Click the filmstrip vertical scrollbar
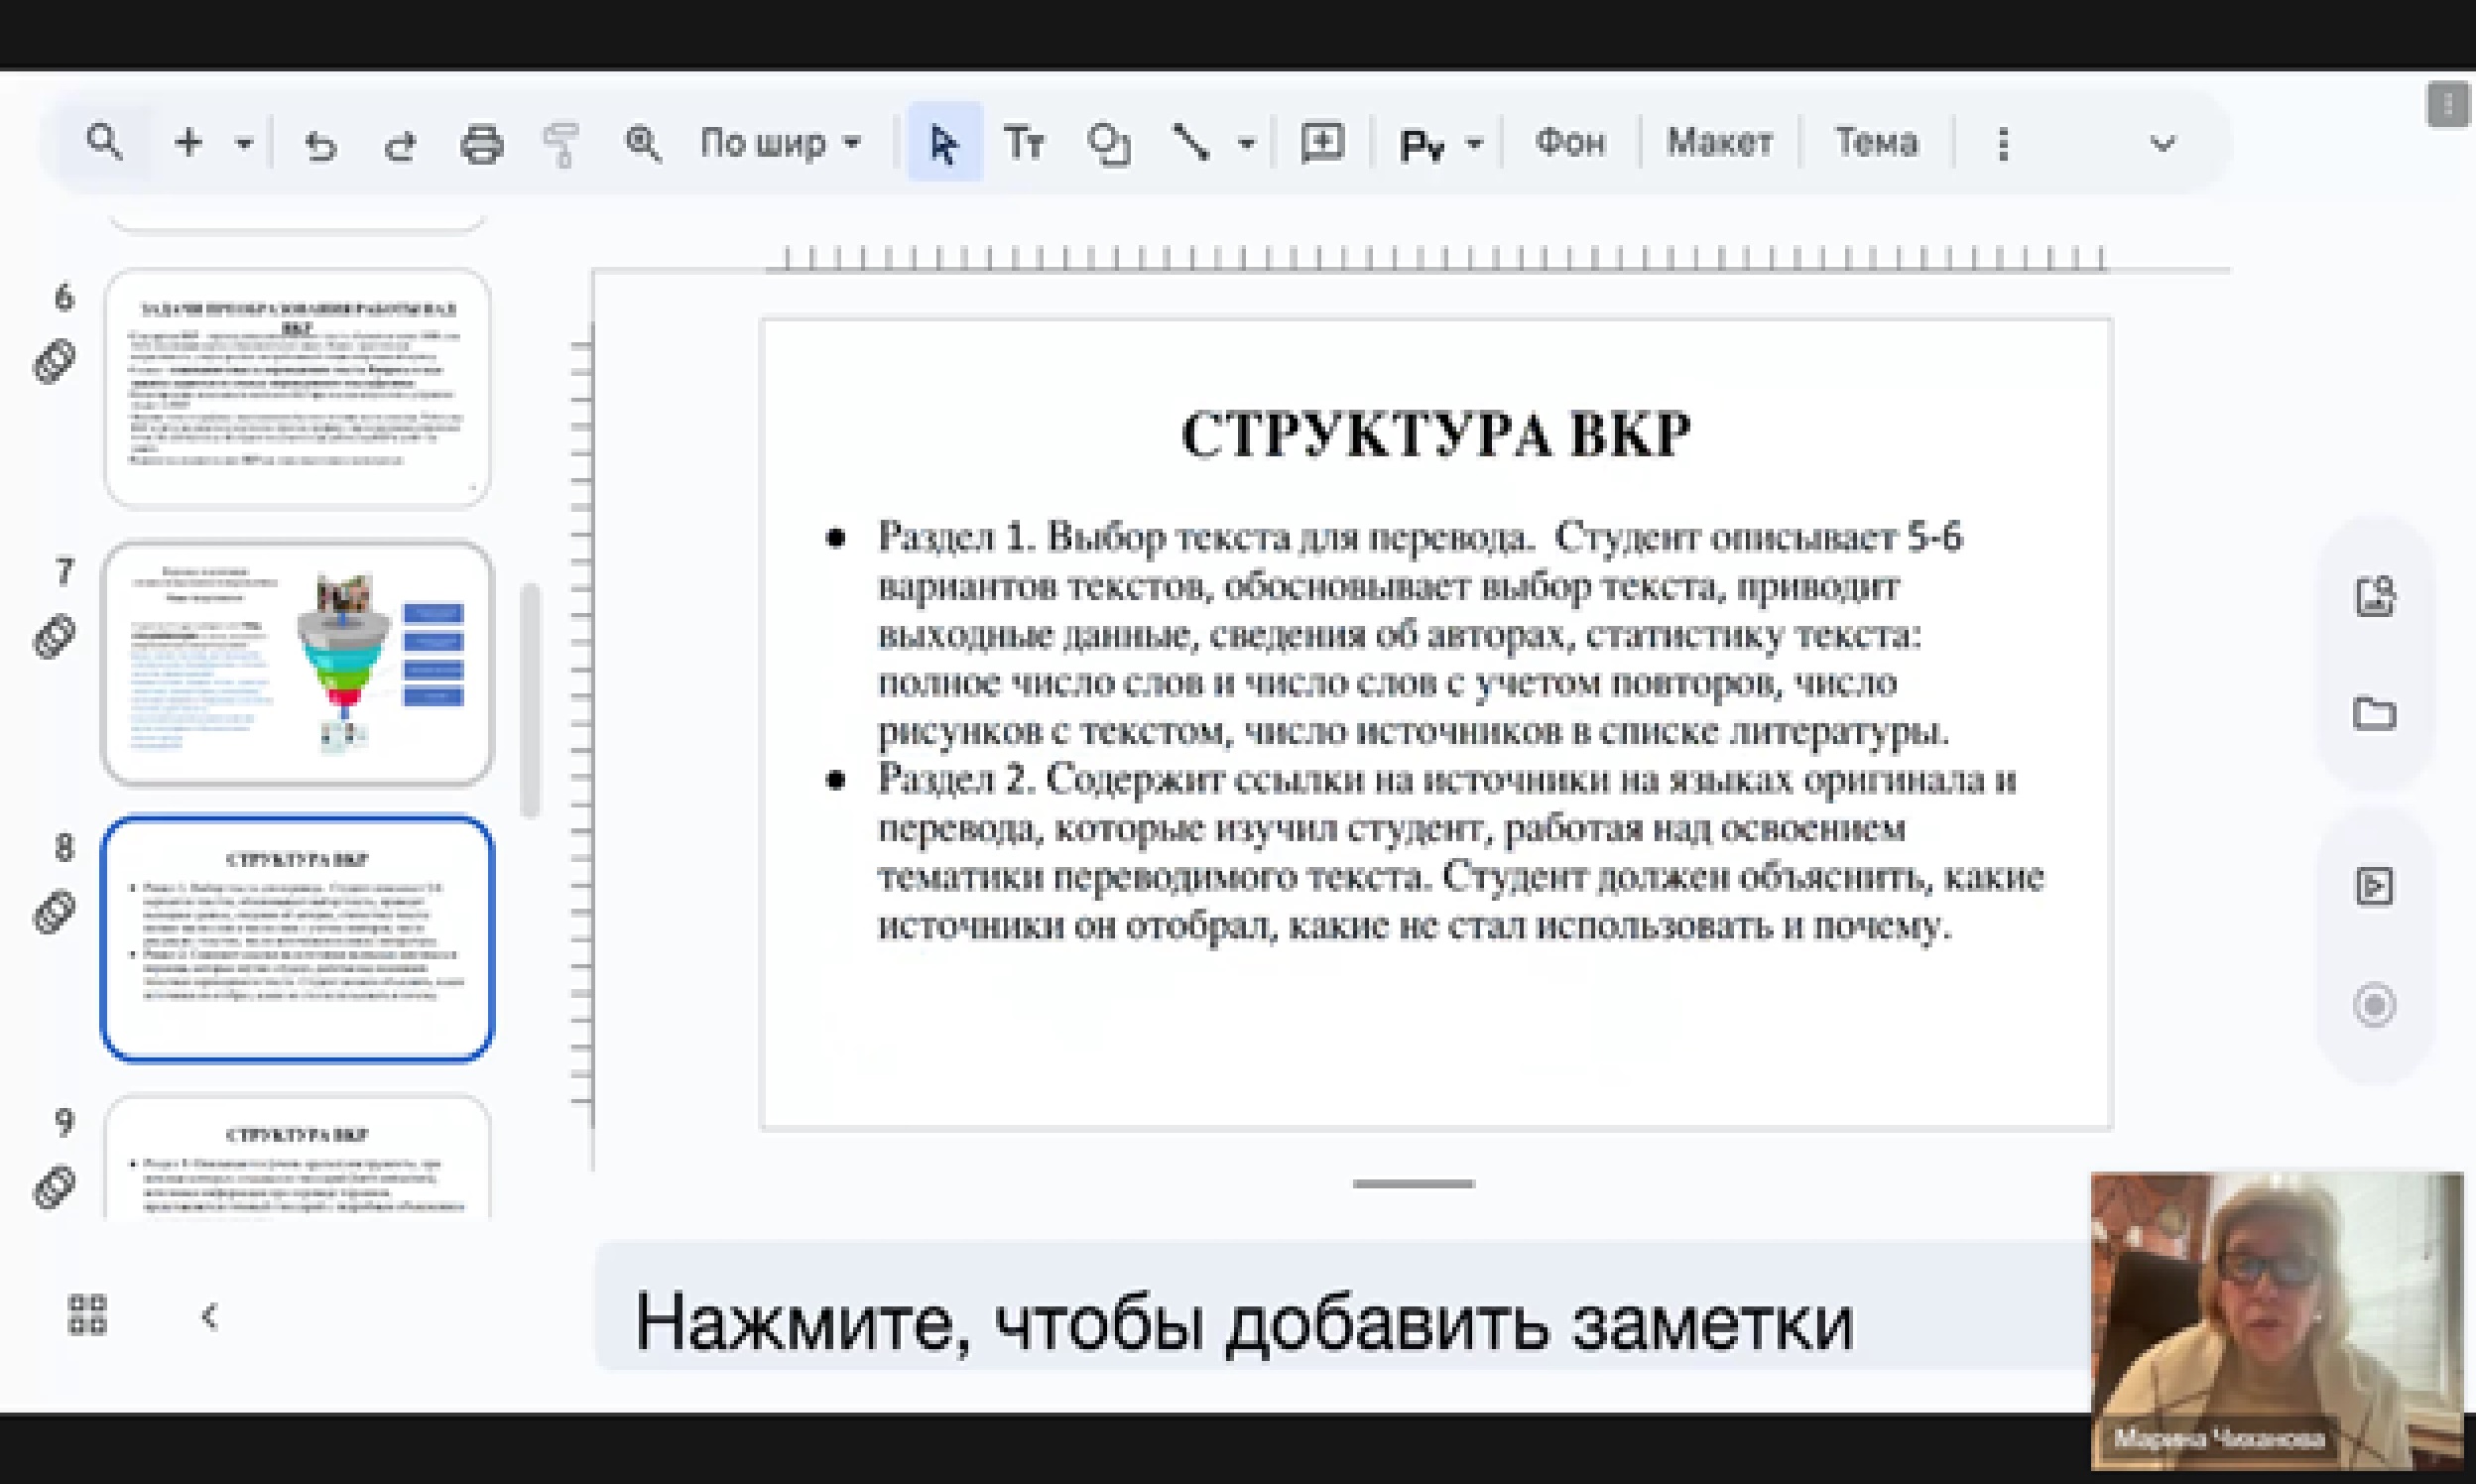Viewport: 2476px width, 1484px height. tap(530, 698)
